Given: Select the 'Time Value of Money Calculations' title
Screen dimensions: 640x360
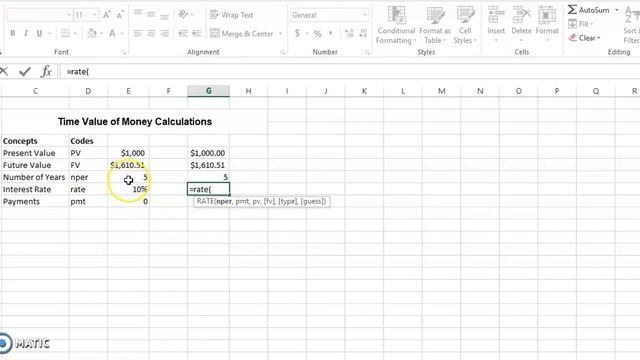Looking at the screenshot, I should point(135,122).
